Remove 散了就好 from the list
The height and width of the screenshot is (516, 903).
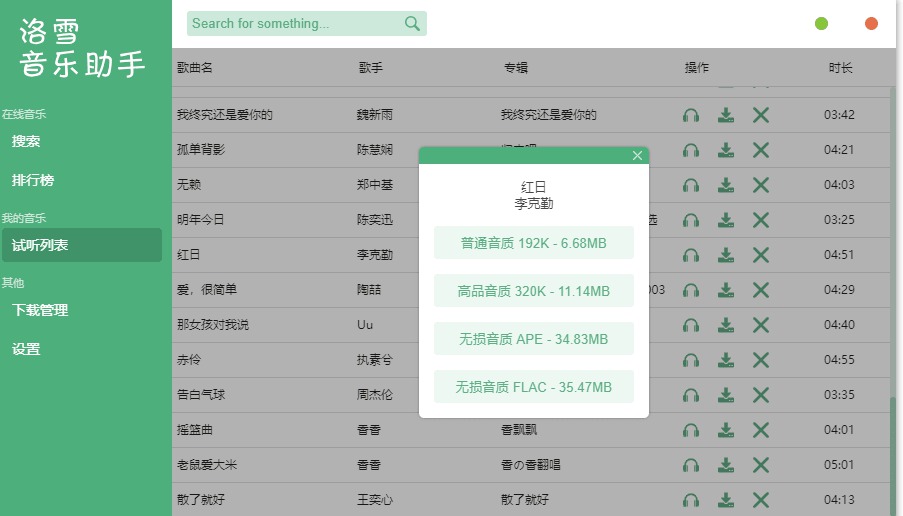coord(761,500)
